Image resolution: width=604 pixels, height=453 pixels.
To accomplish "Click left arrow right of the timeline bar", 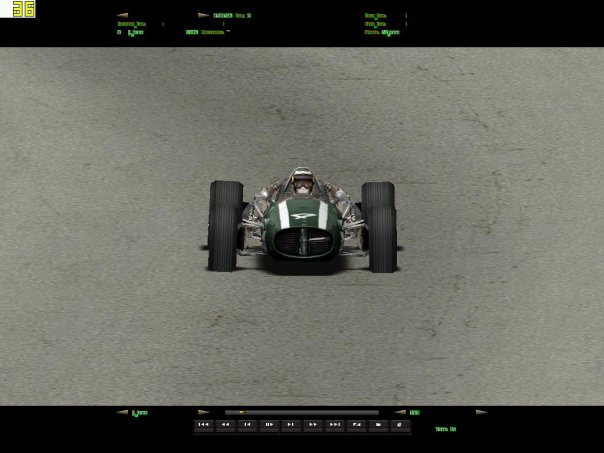I will click(x=399, y=412).
